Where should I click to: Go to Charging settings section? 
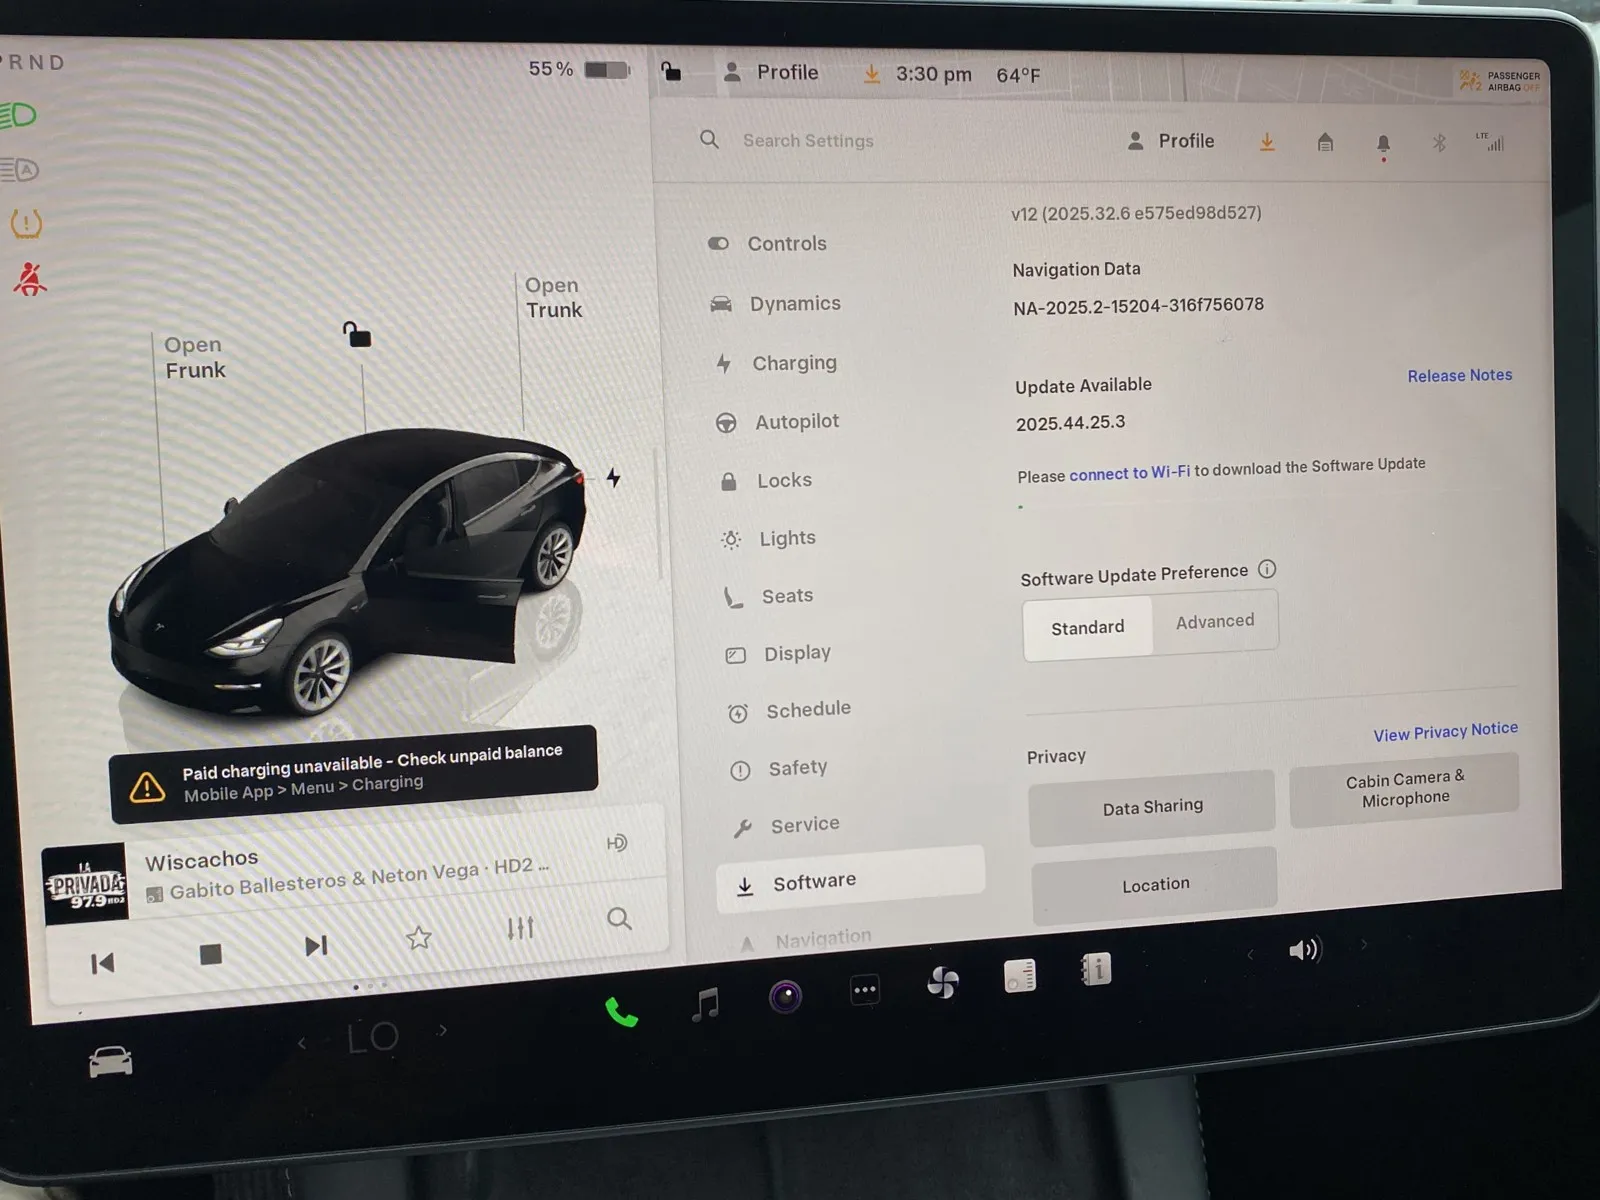coord(794,363)
